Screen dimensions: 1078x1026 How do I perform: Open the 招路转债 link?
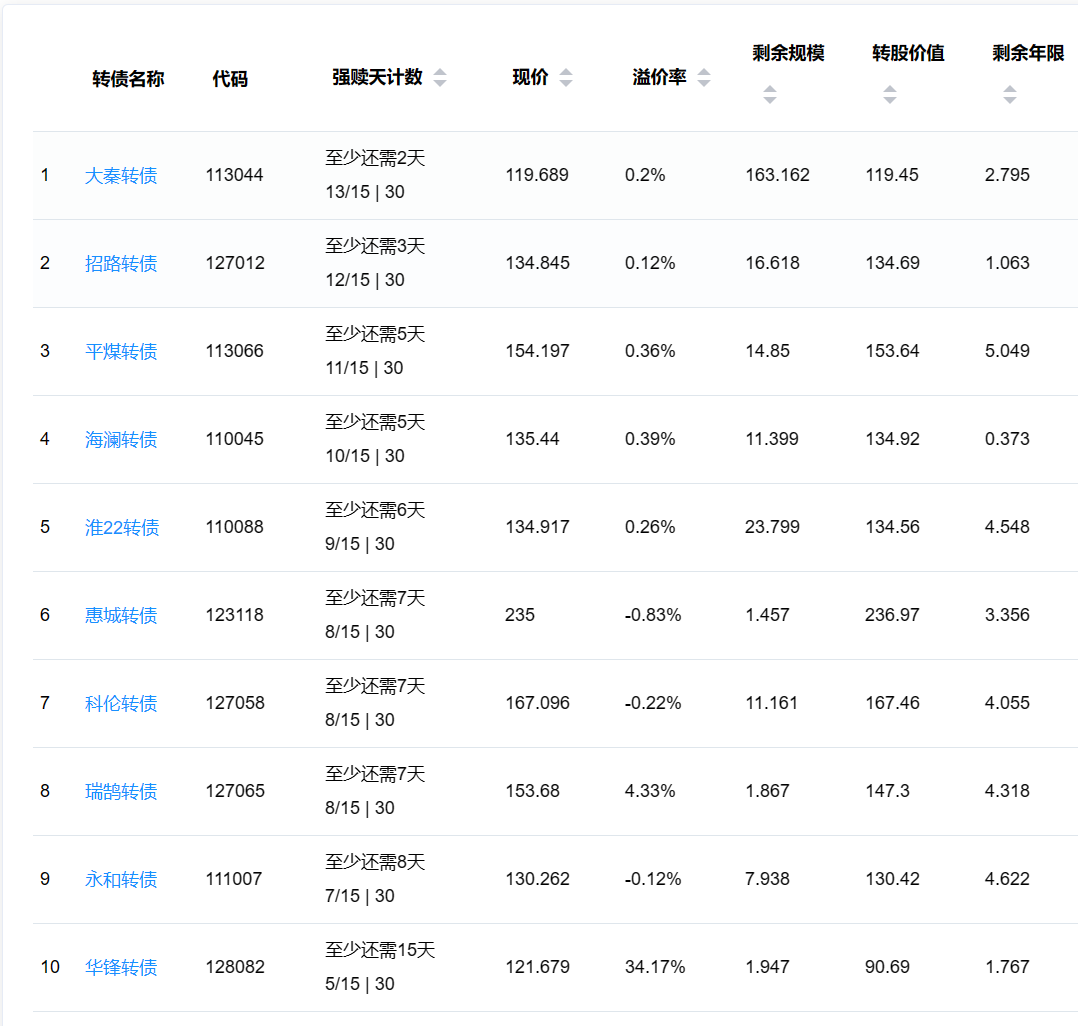coord(121,264)
